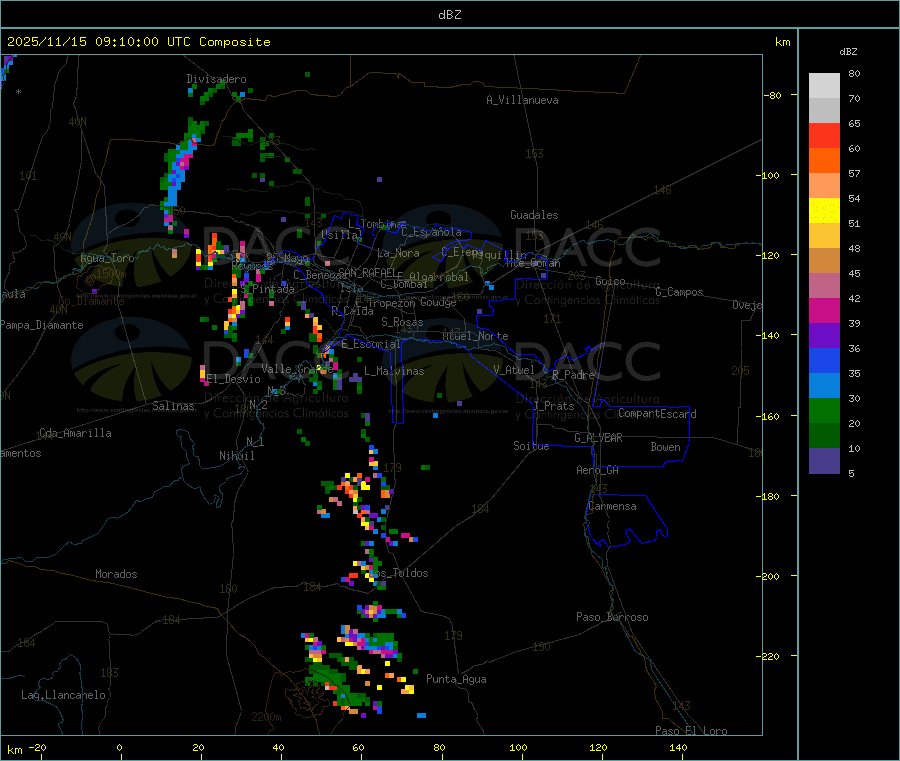Click the R_Padre label
This screenshot has height=761, width=900.
click(573, 375)
